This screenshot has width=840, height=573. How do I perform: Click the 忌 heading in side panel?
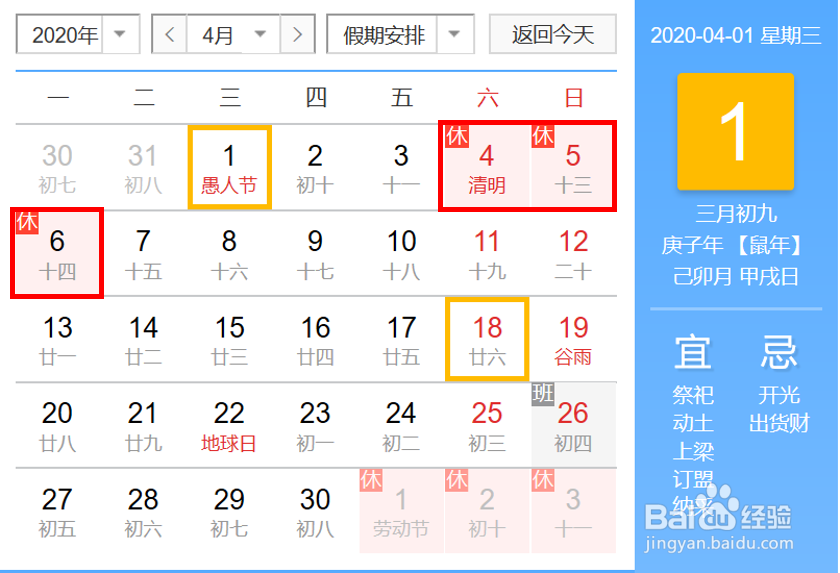point(779,352)
